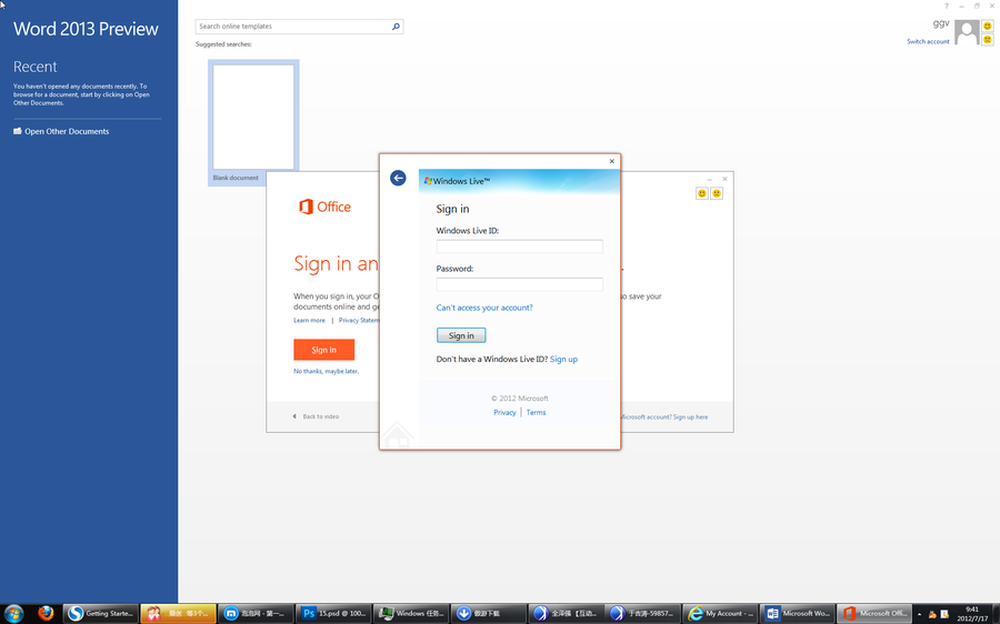Click the blue back arrow in Windows Live dialog
The width and height of the screenshot is (1000, 624).
point(398,178)
